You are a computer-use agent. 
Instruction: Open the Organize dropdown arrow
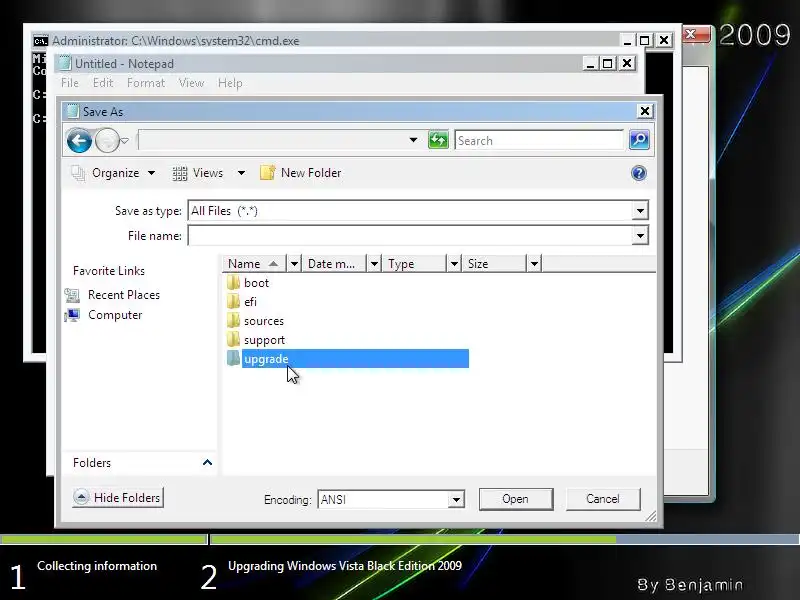click(152, 173)
